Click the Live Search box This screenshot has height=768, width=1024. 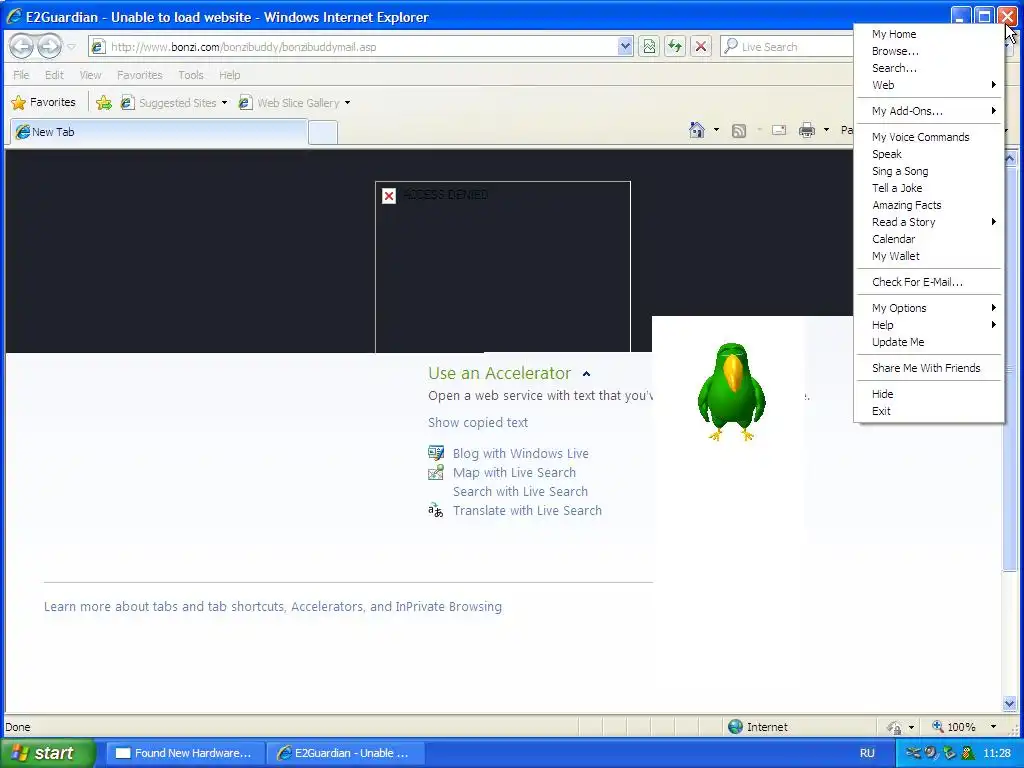pyautogui.click(x=787, y=46)
